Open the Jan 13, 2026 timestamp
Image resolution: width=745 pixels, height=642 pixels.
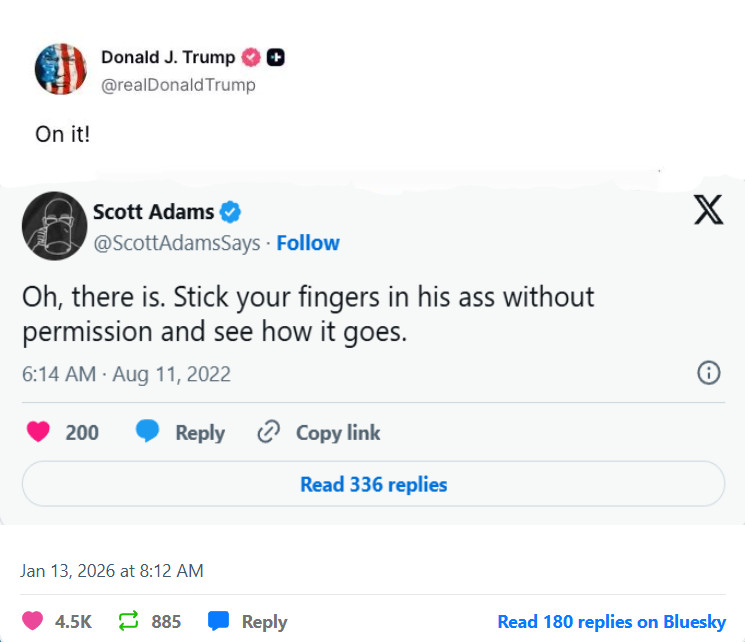pyautogui.click(x=112, y=571)
